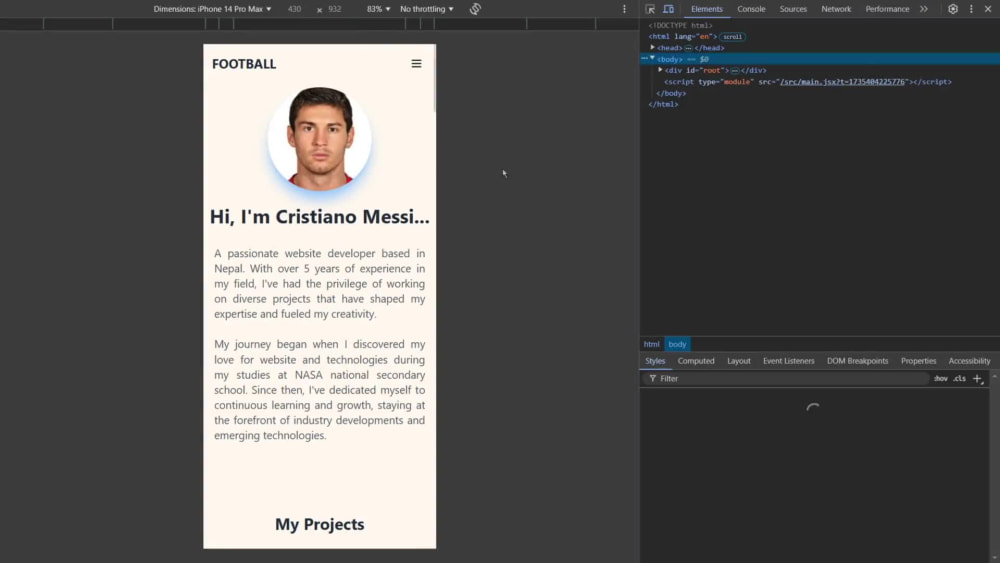Viewport: 1000px width, 563px height.
Task: Open device toolbar more options menu
Action: coord(624,9)
